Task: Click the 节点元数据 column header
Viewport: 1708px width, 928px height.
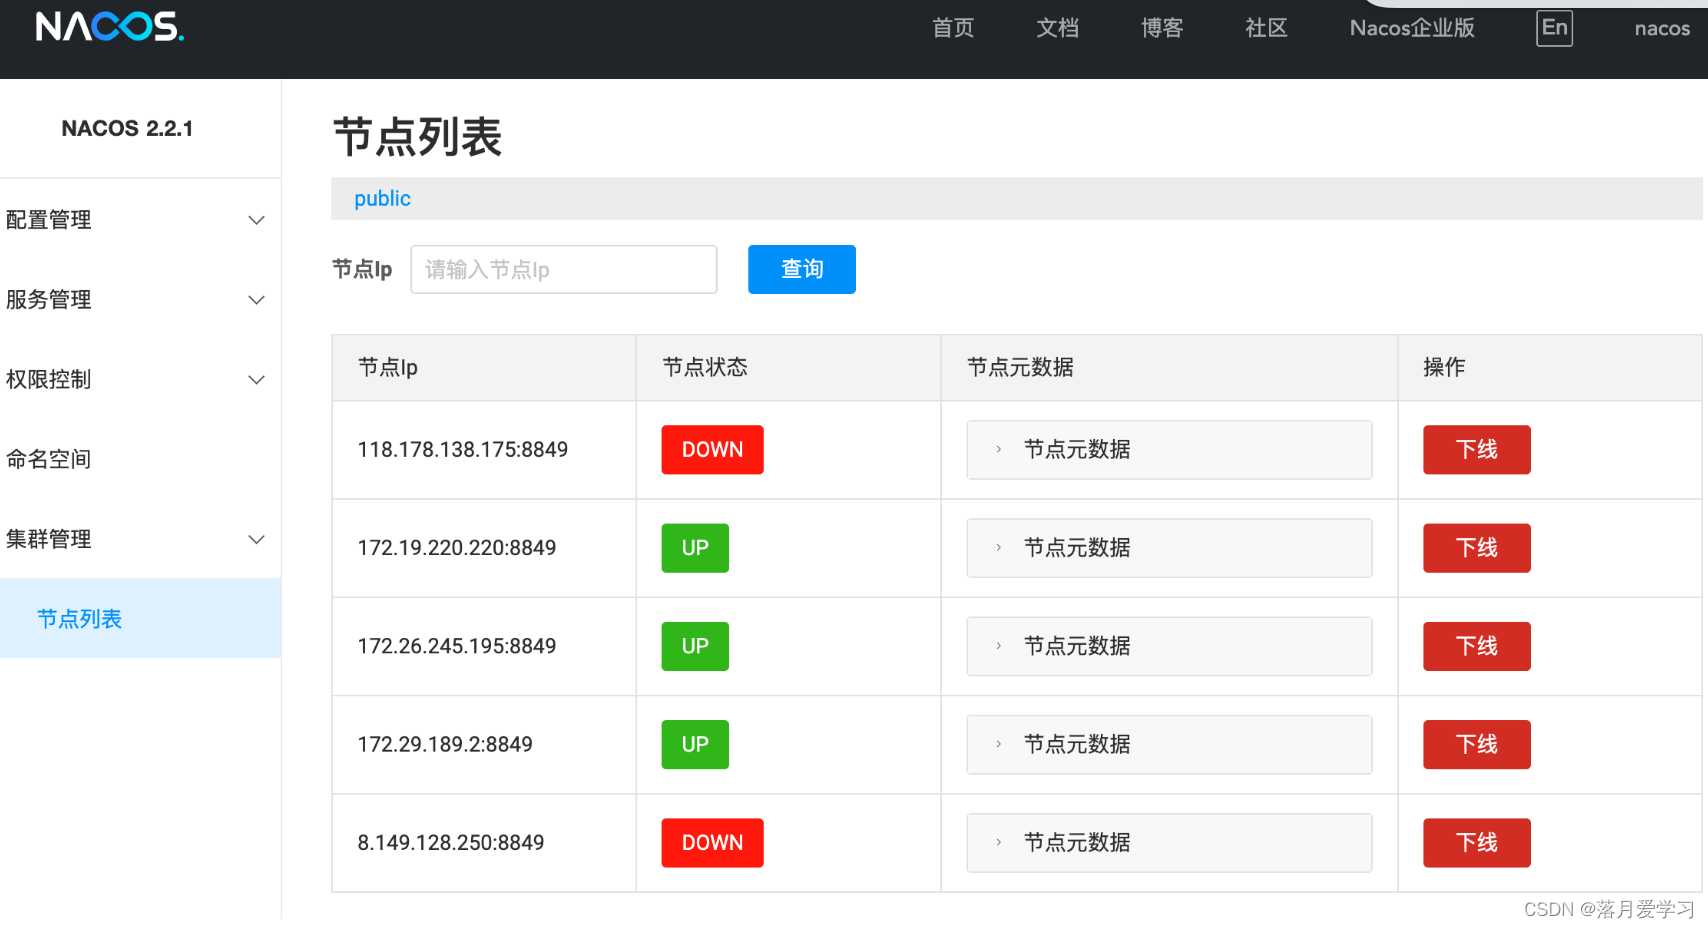Action: 1169,368
